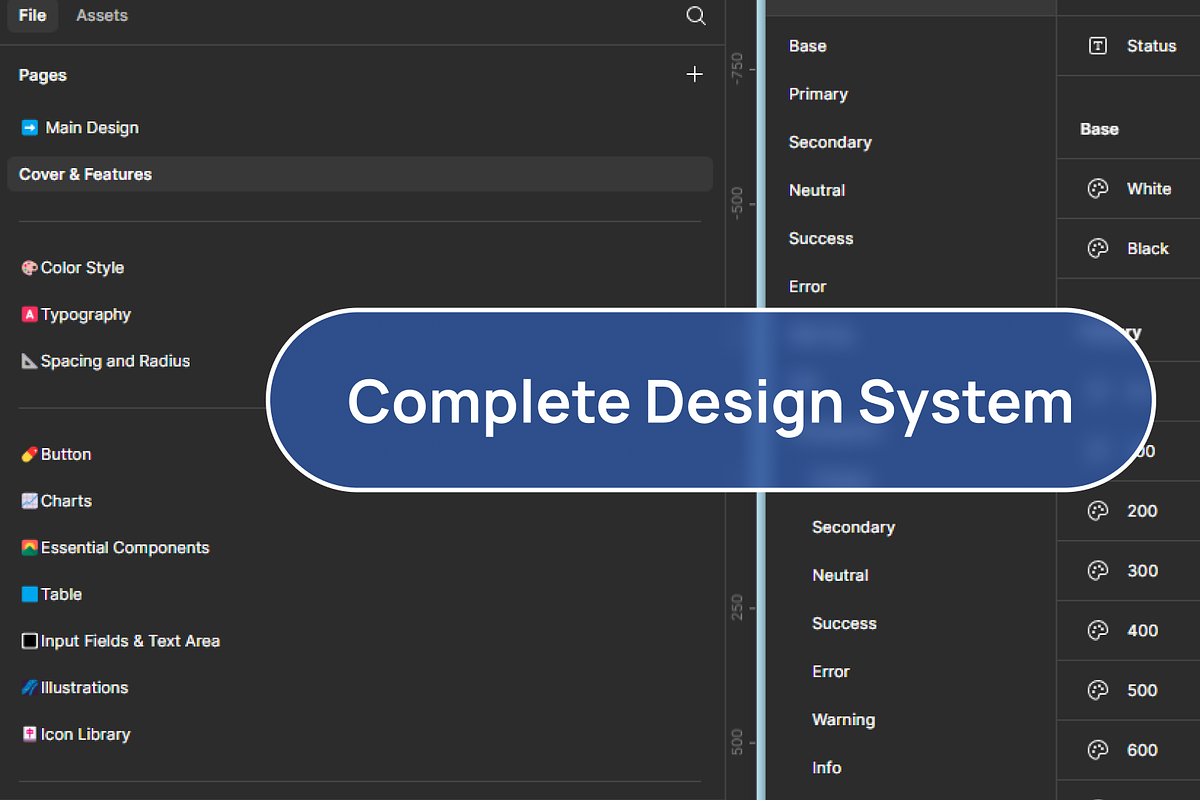Click the palette icon next to 300
Viewport: 1200px width, 800px height.
(x=1098, y=571)
